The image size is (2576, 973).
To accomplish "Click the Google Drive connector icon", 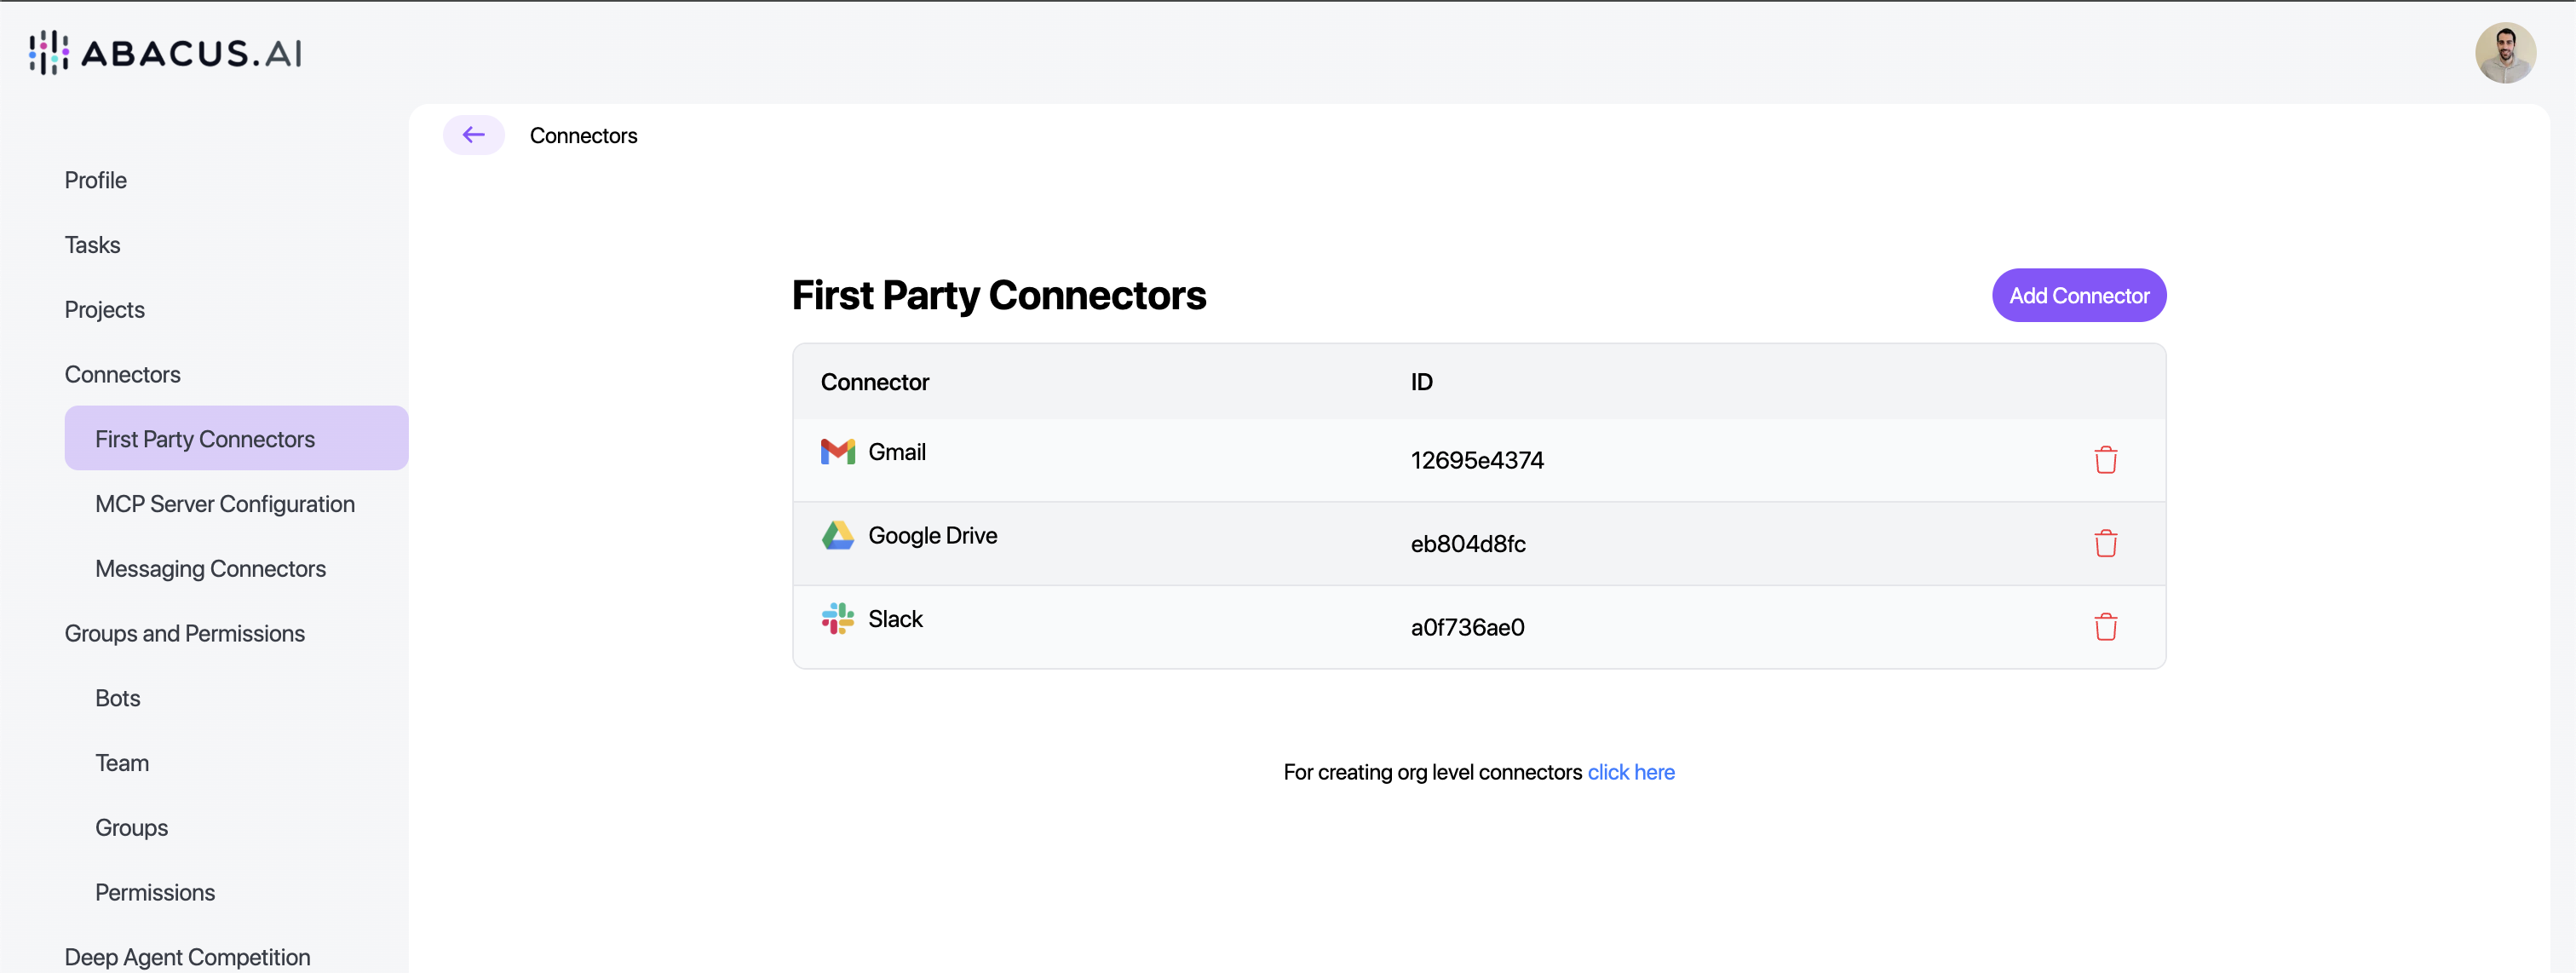I will click(x=837, y=535).
